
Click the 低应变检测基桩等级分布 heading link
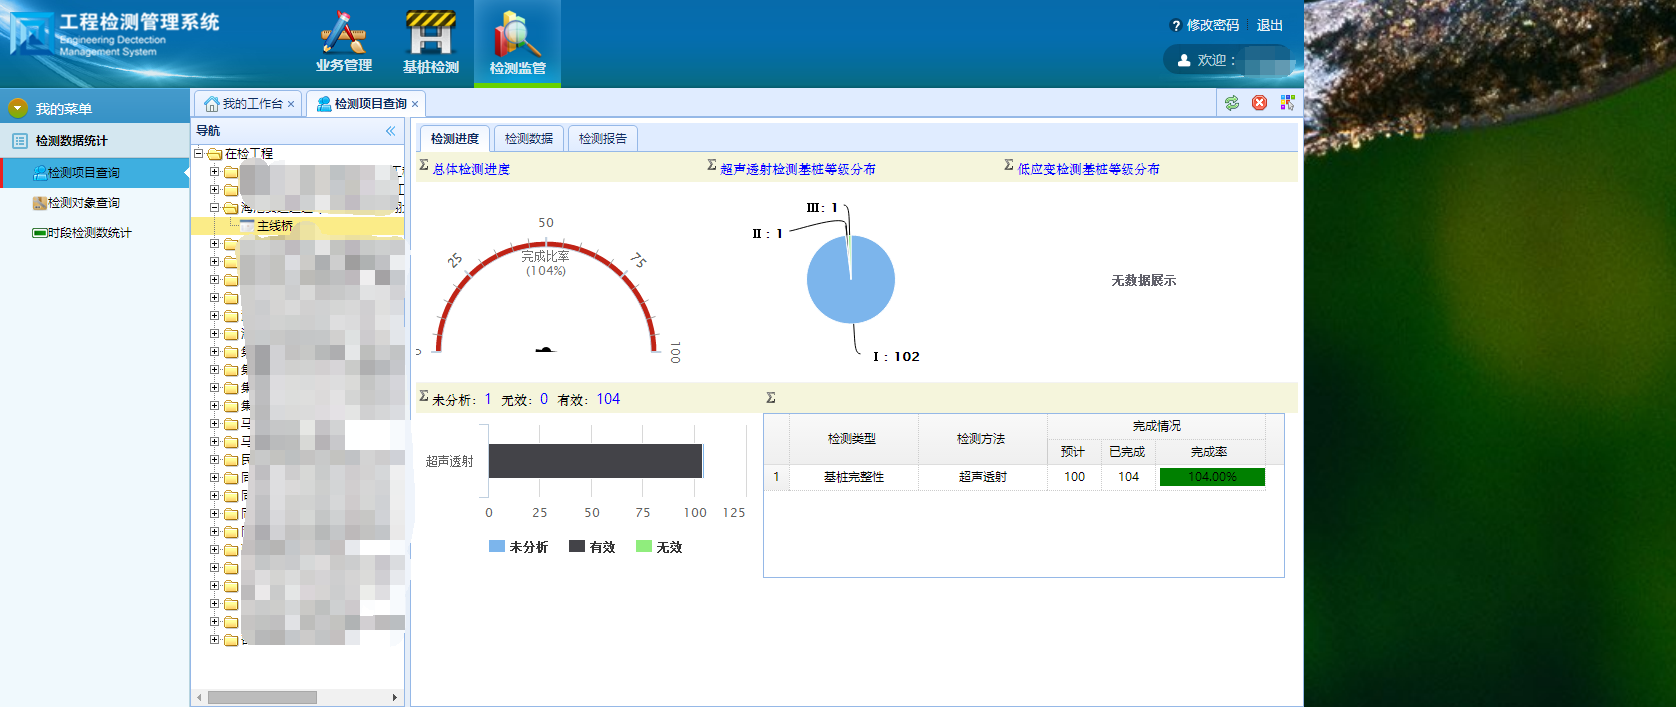click(1089, 170)
